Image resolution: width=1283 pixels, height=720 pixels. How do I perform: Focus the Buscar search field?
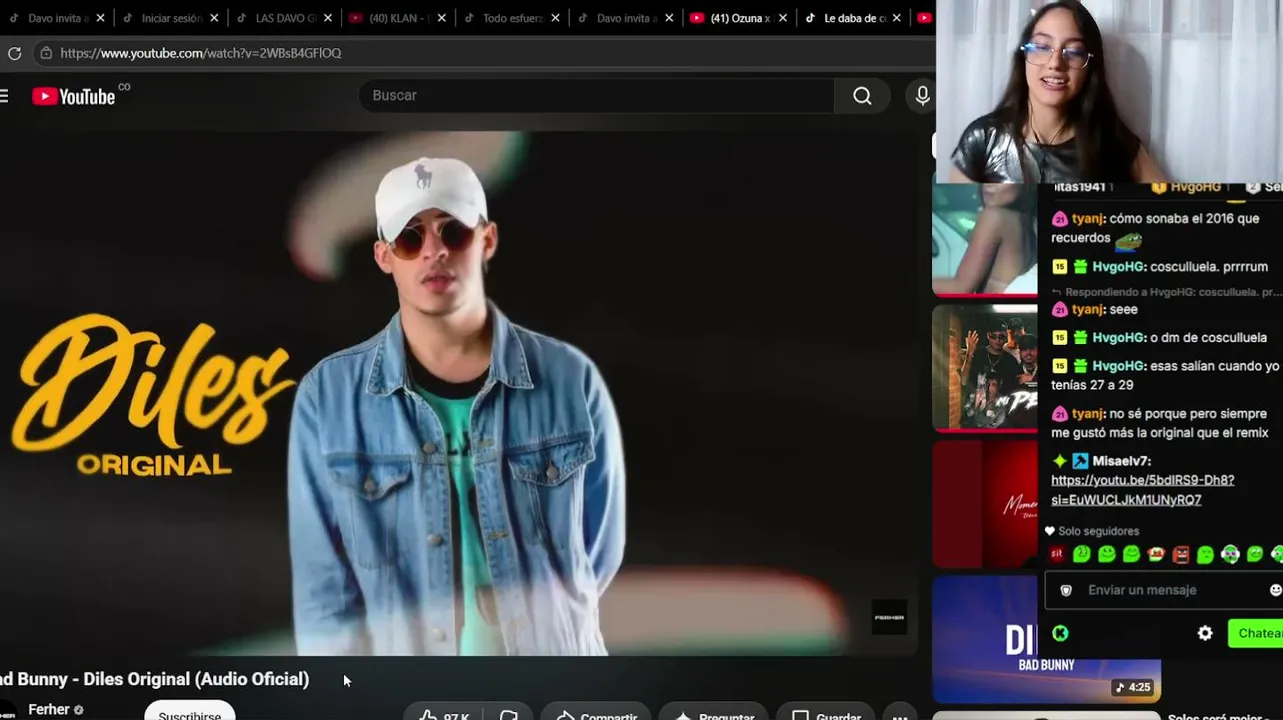coord(596,96)
